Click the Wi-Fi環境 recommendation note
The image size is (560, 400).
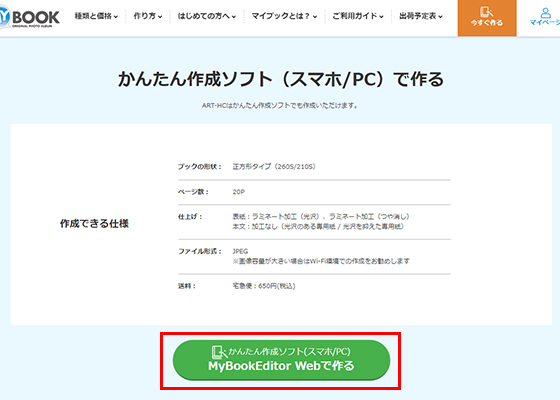pyautogui.click(x=321, y=261)
